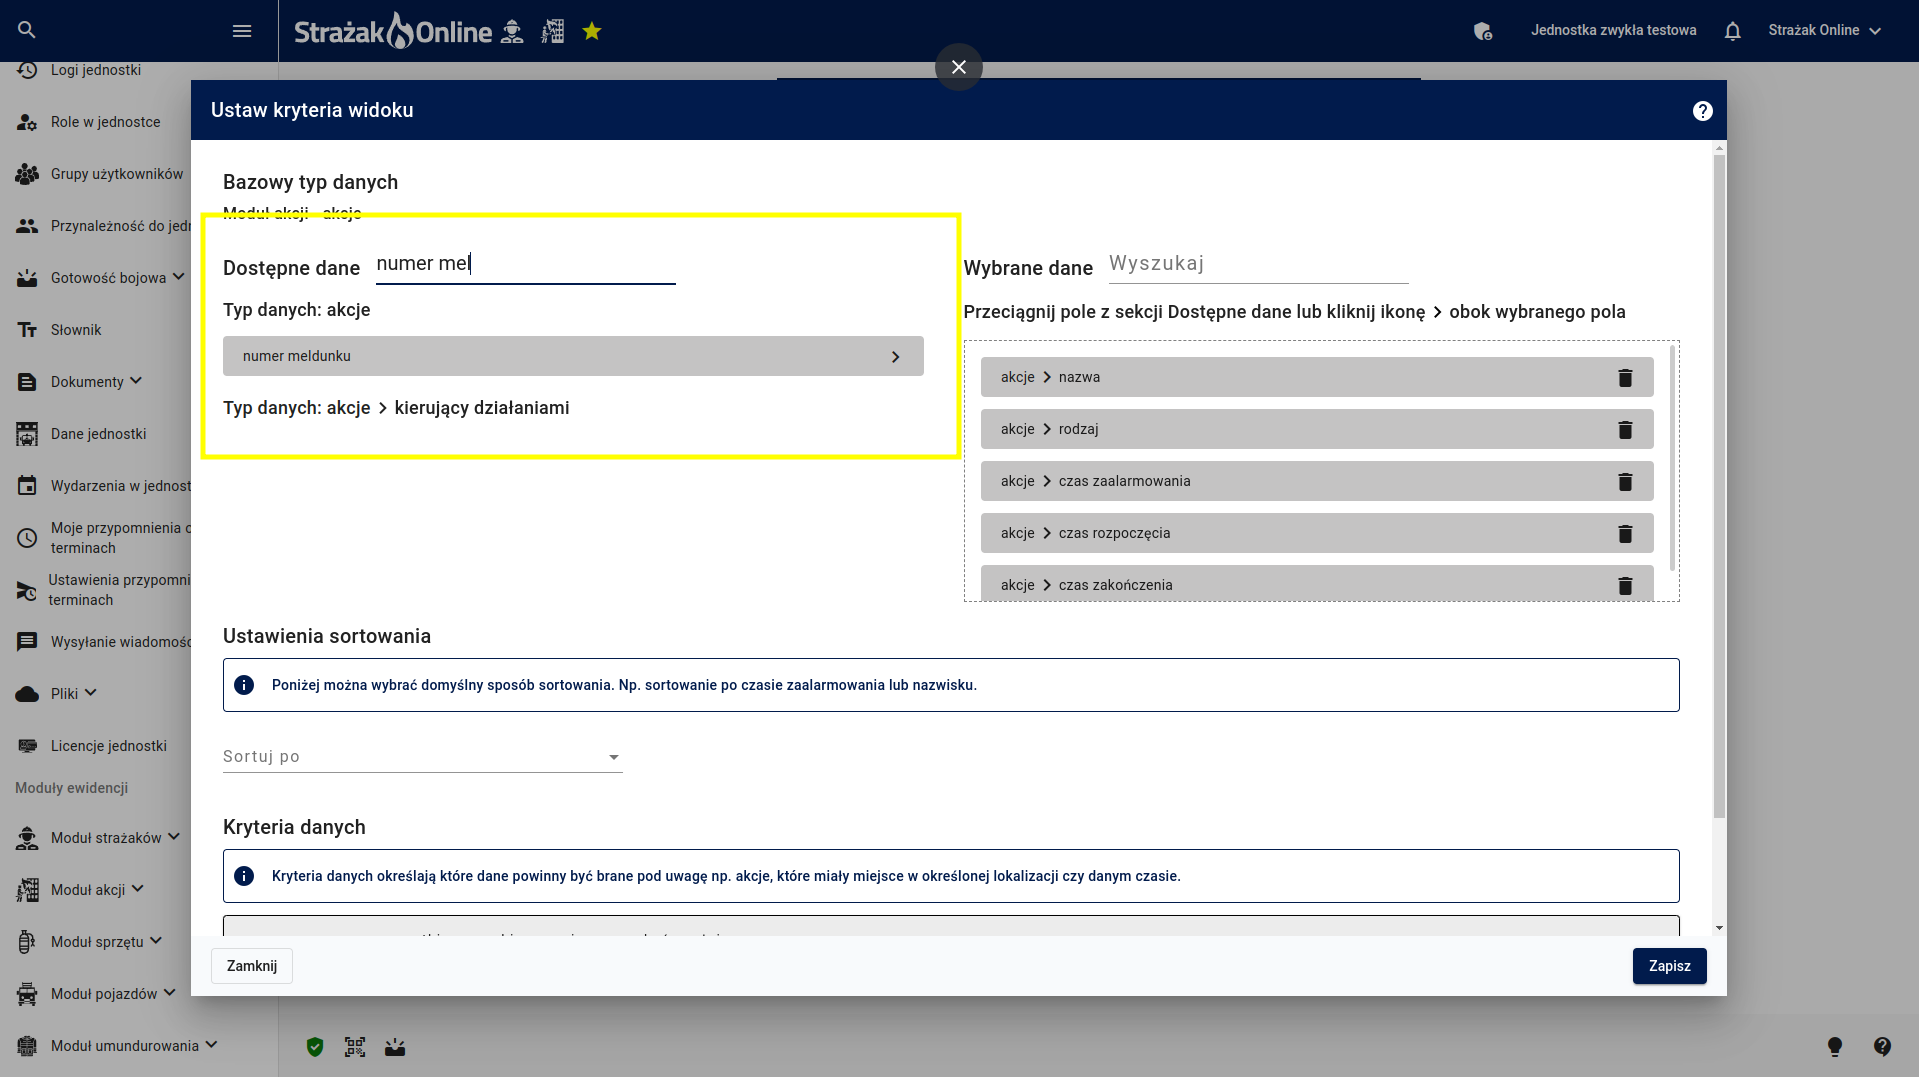Click the search magnifier icon

click(27, 30)
